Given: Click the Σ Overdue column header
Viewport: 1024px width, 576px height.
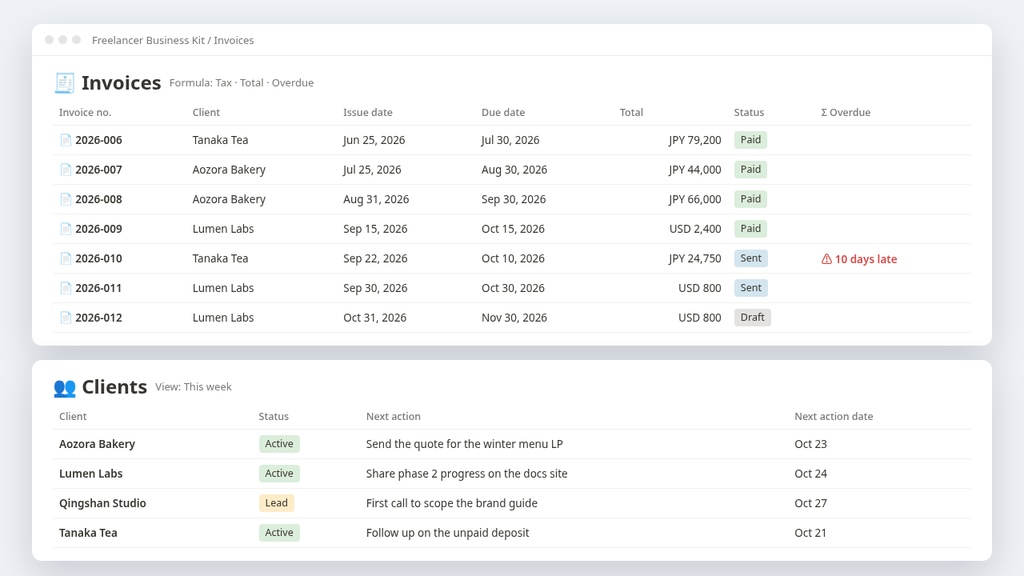Looking at the screenshot, I should click(x=846, y=112).
